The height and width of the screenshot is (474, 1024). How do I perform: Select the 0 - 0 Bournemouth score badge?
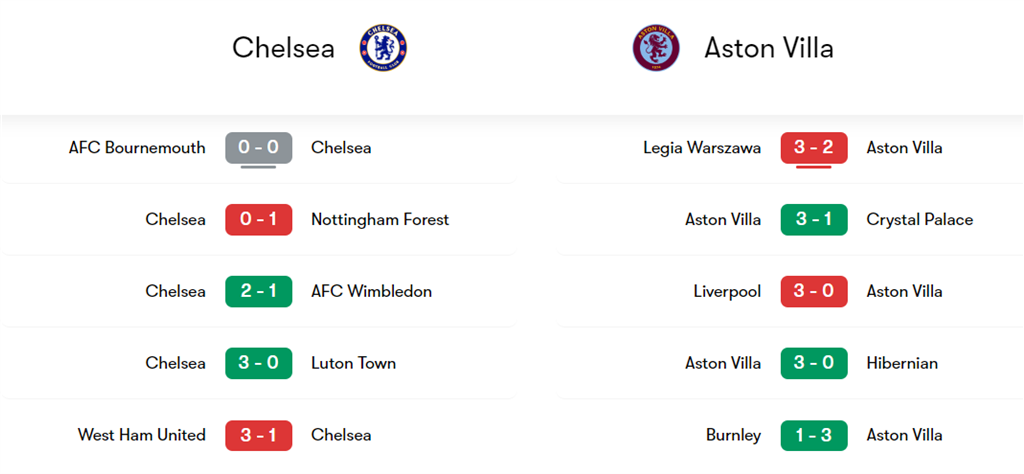(259, 148)
